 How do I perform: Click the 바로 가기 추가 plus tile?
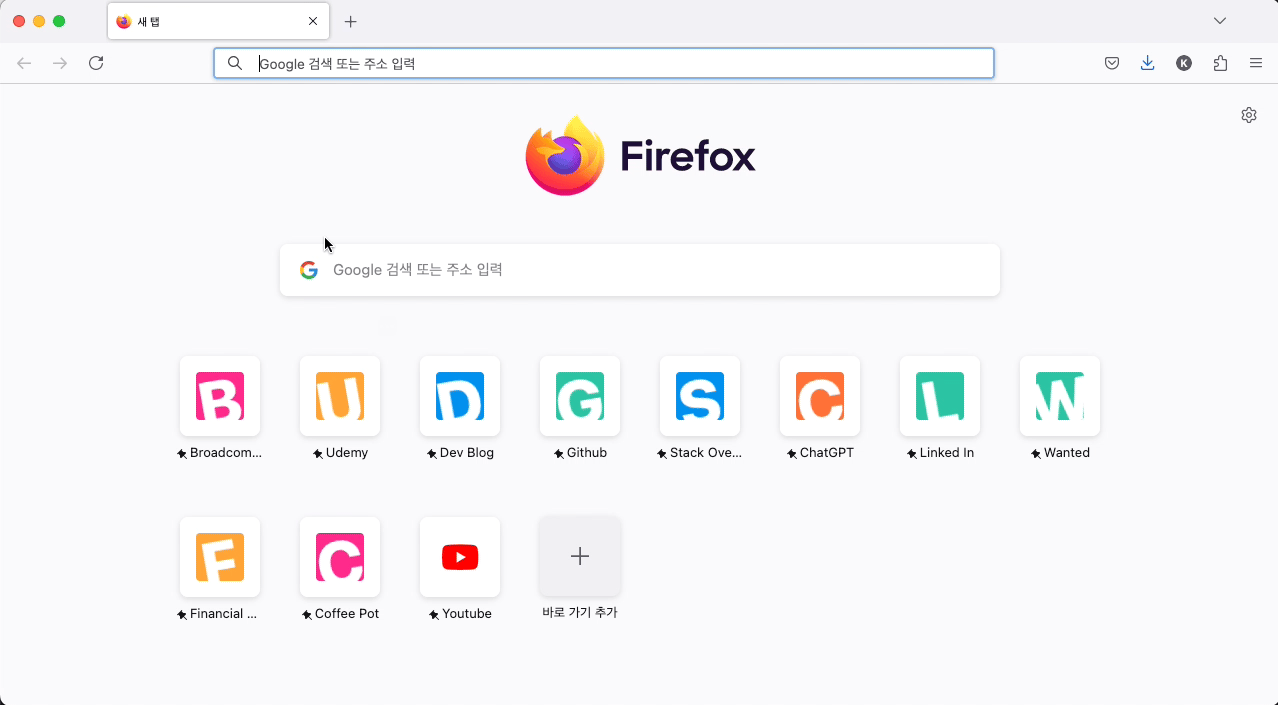(x=580, y=557)
